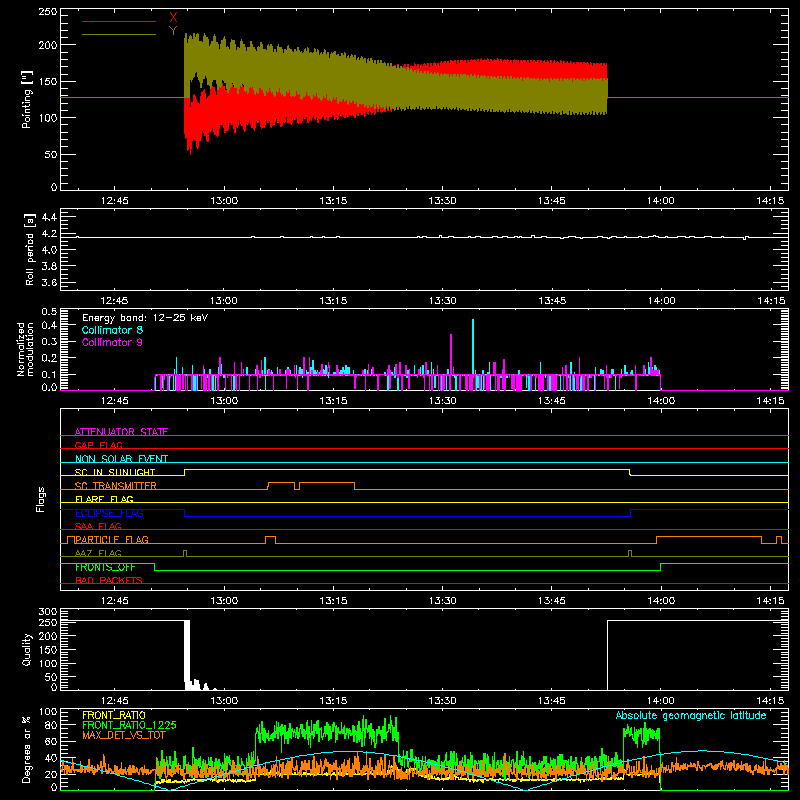
Task: Click the 'Degrees or %' axis title
Action: coord(26,749)
